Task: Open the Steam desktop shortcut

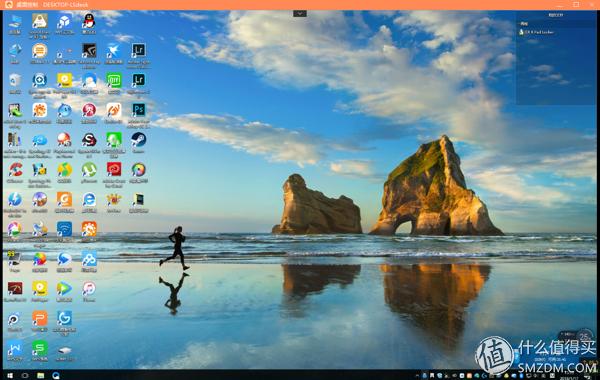Action: click(138, 142)
